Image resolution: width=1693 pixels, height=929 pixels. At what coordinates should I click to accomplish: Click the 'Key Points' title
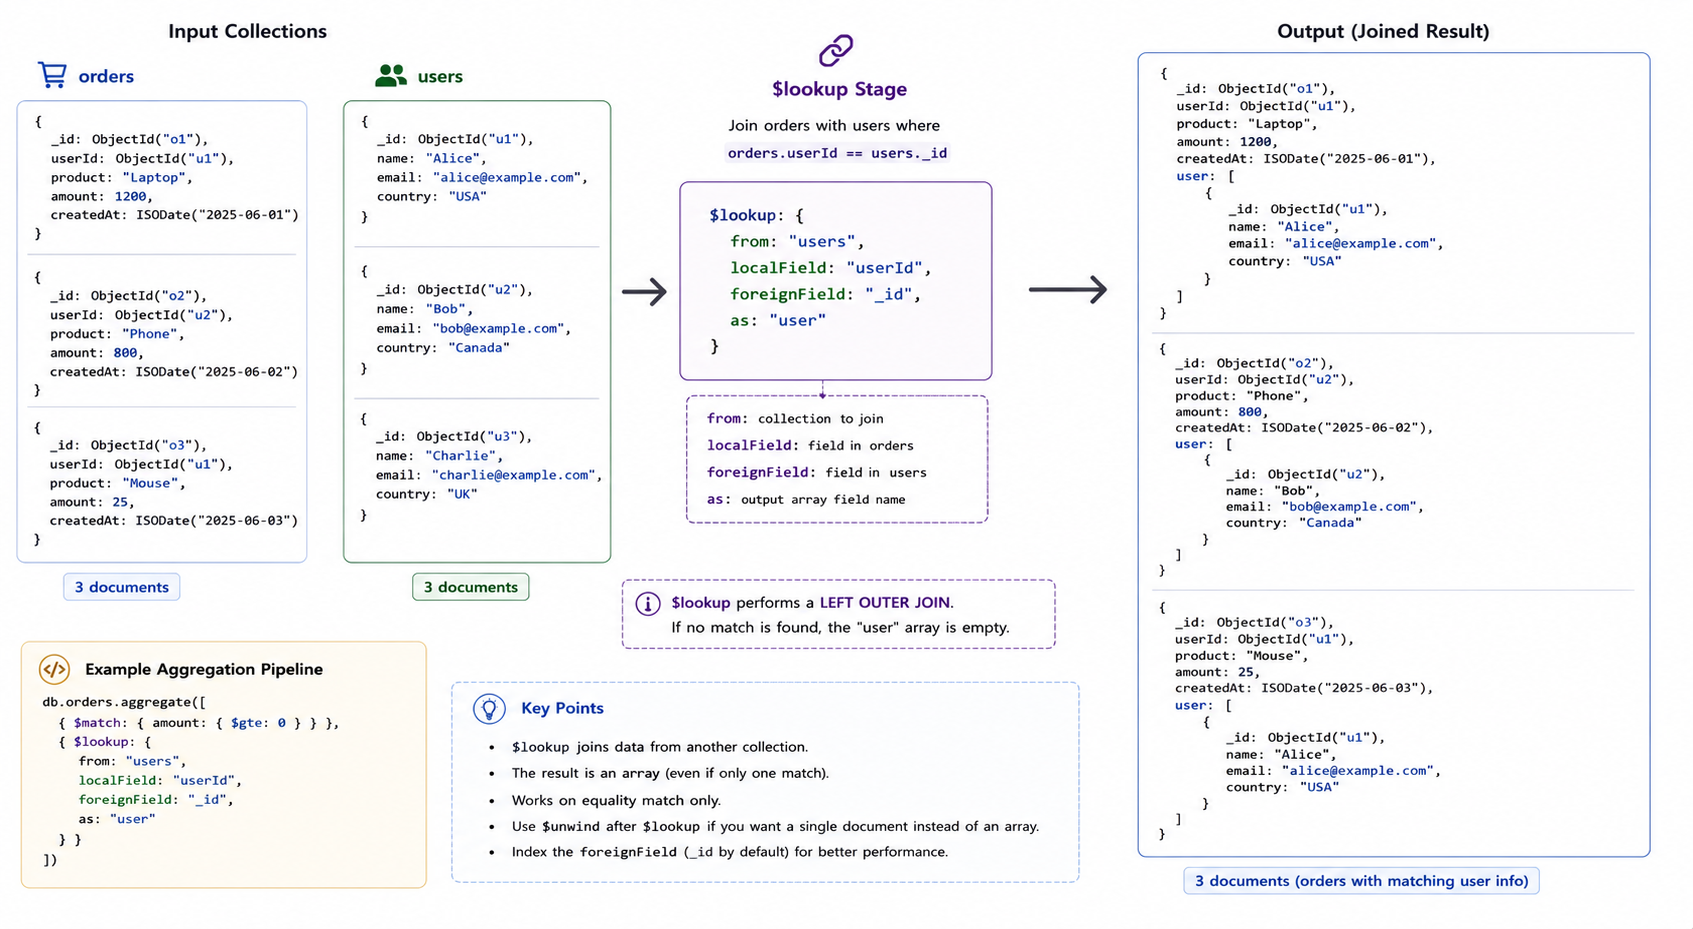point(562,708)
